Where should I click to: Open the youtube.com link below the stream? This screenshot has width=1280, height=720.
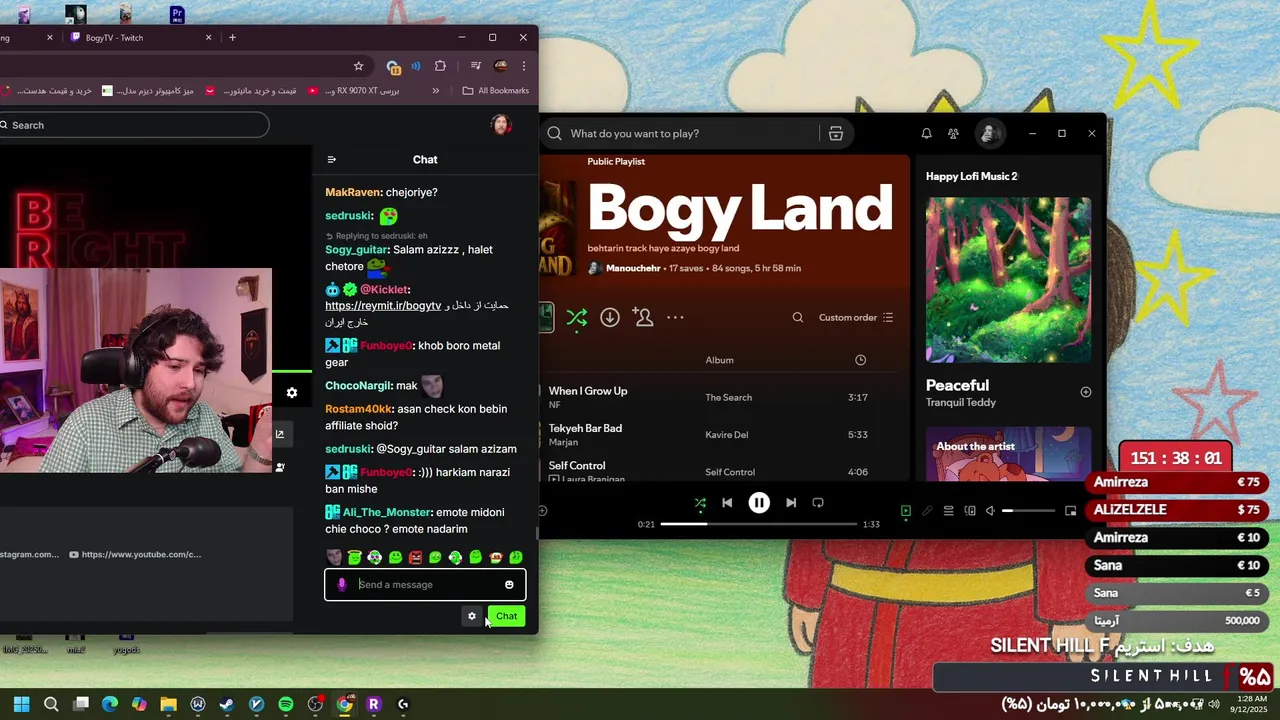(135, 554)
